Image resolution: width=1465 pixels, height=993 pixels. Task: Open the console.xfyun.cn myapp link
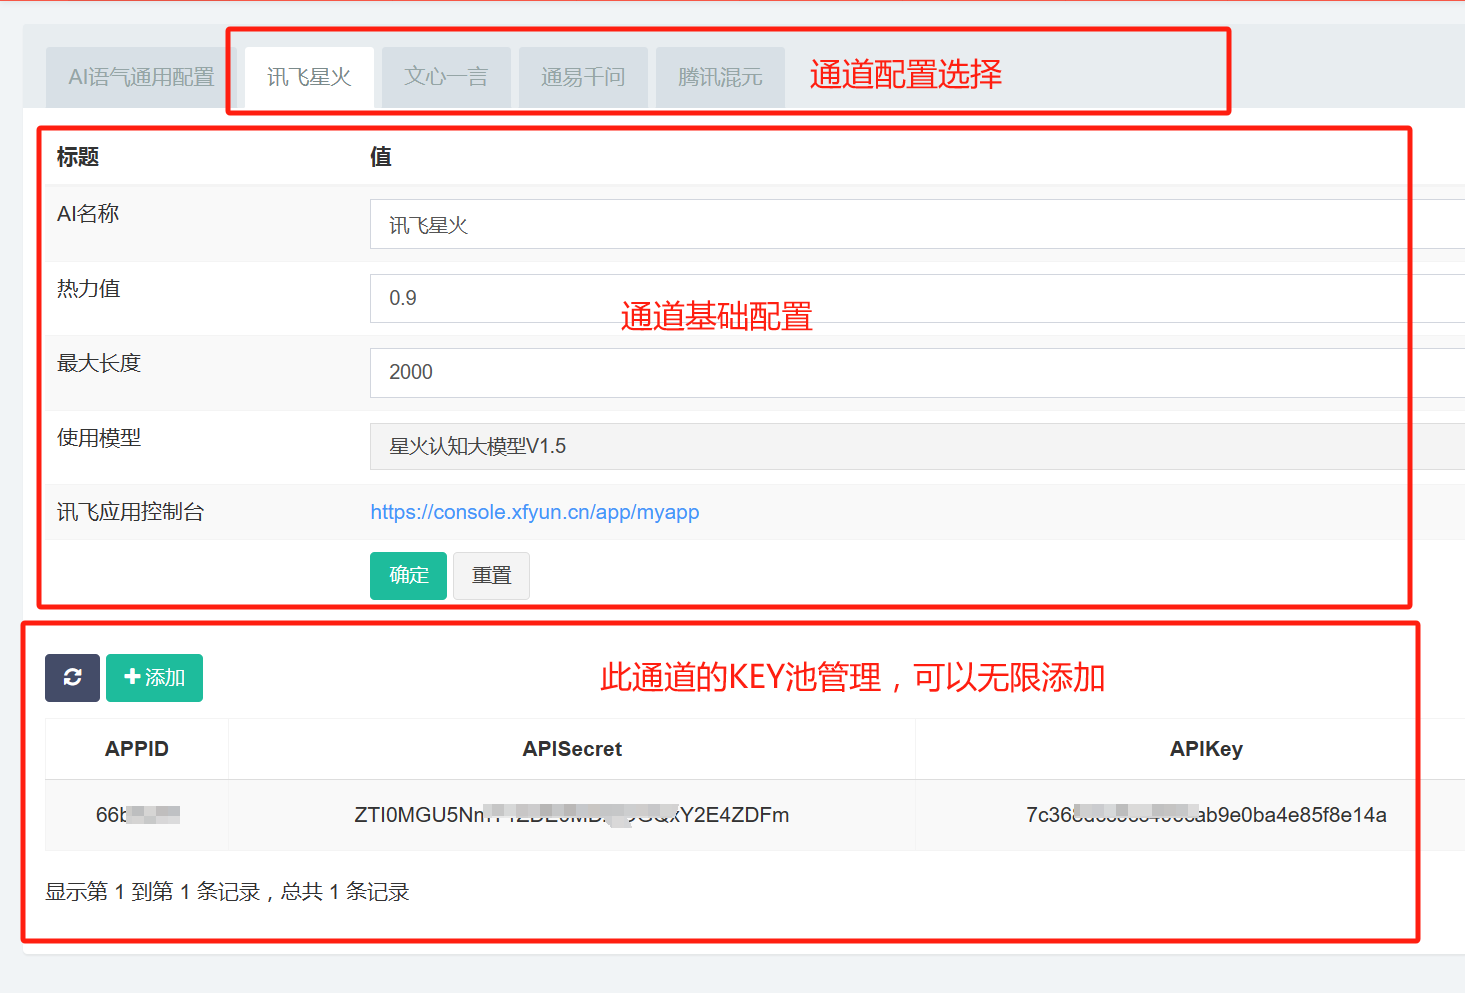[x=535, y=512]
